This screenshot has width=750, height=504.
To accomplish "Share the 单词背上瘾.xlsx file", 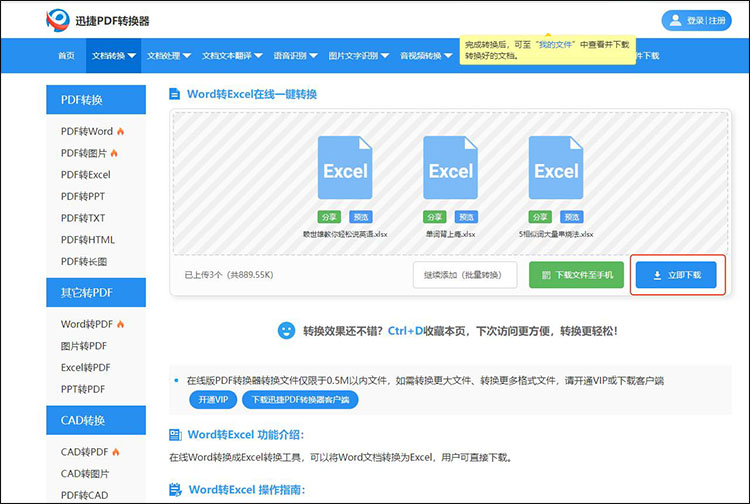I will (434, 217).
